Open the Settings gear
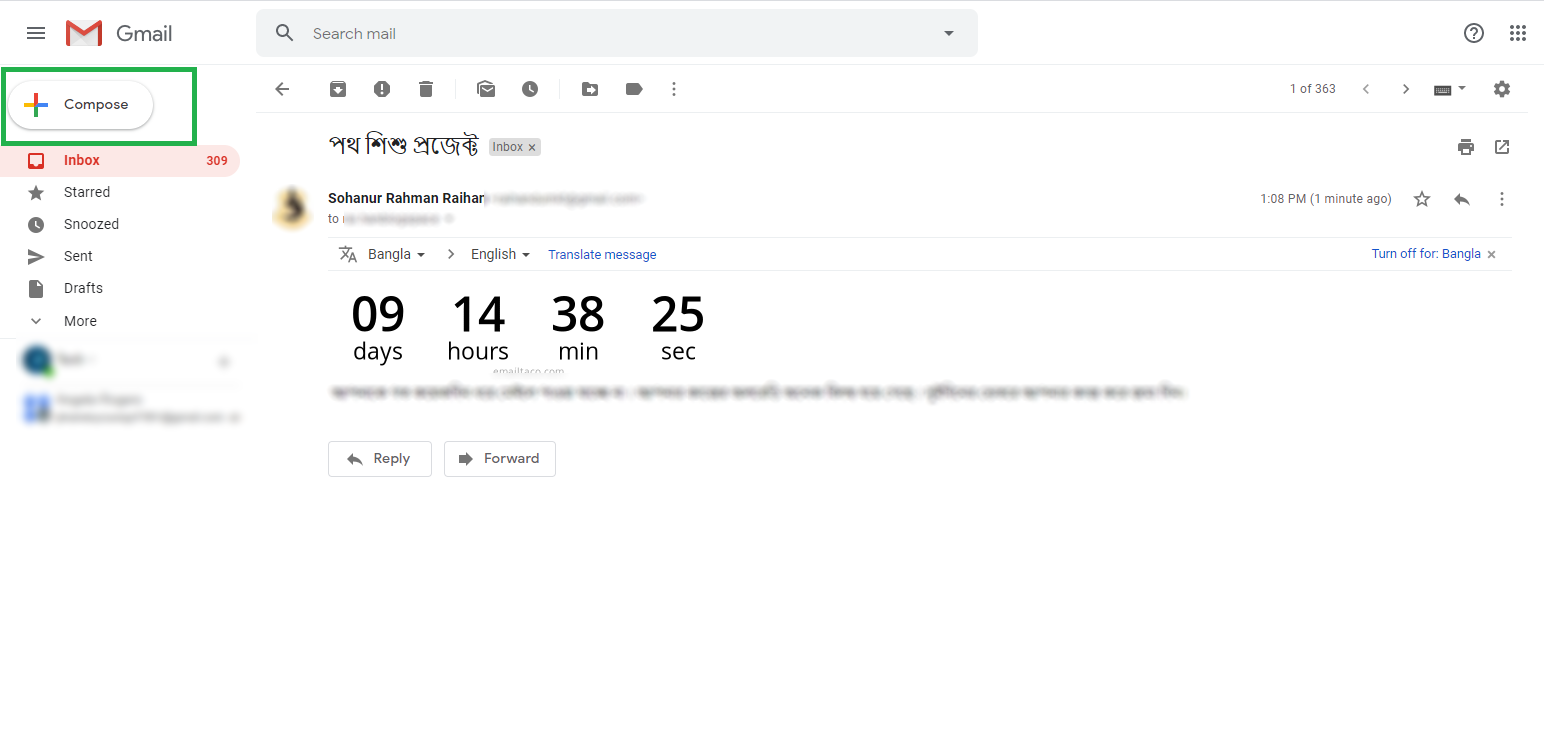Image resolution: width=1544 pixels, height=754 pixels. (x=1502, y=89)
